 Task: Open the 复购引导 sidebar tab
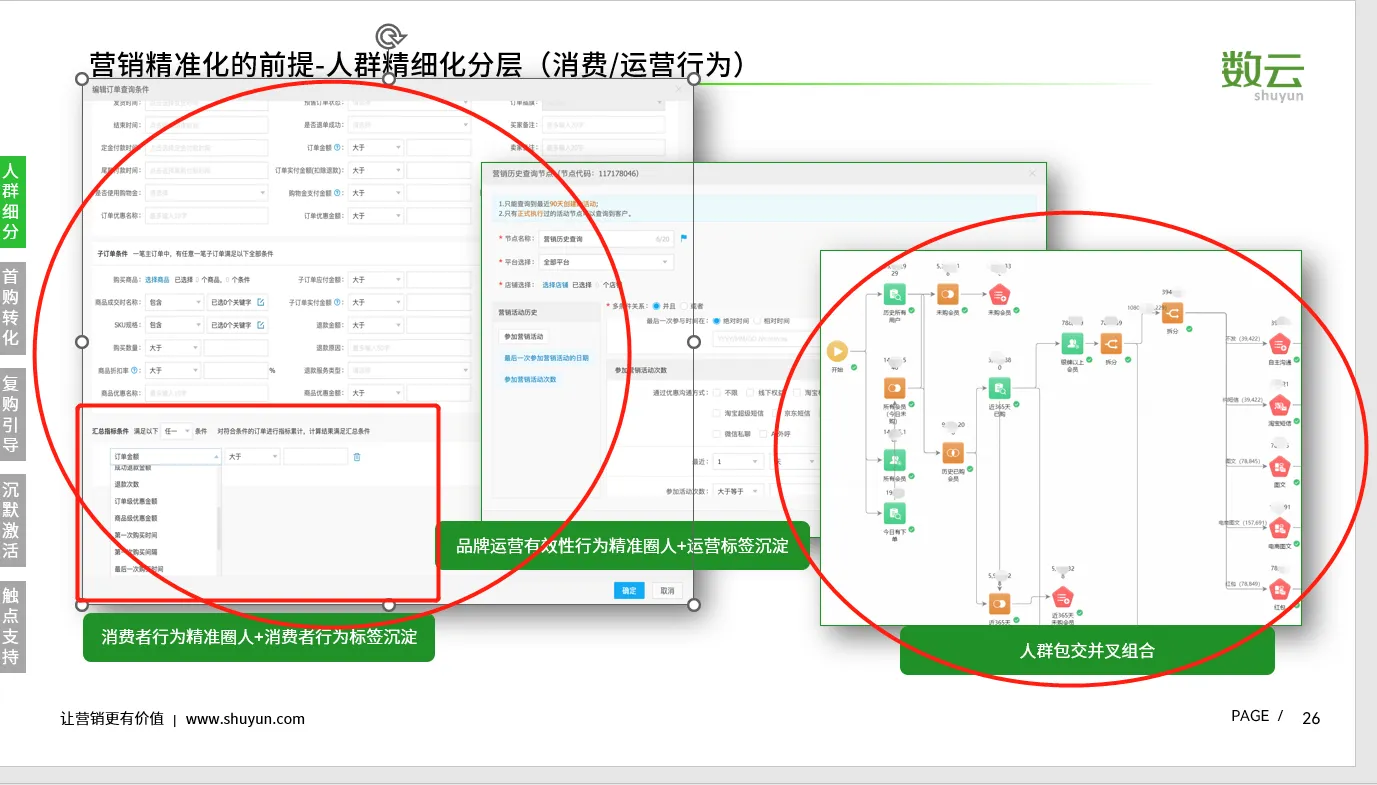tap(11, 414)
